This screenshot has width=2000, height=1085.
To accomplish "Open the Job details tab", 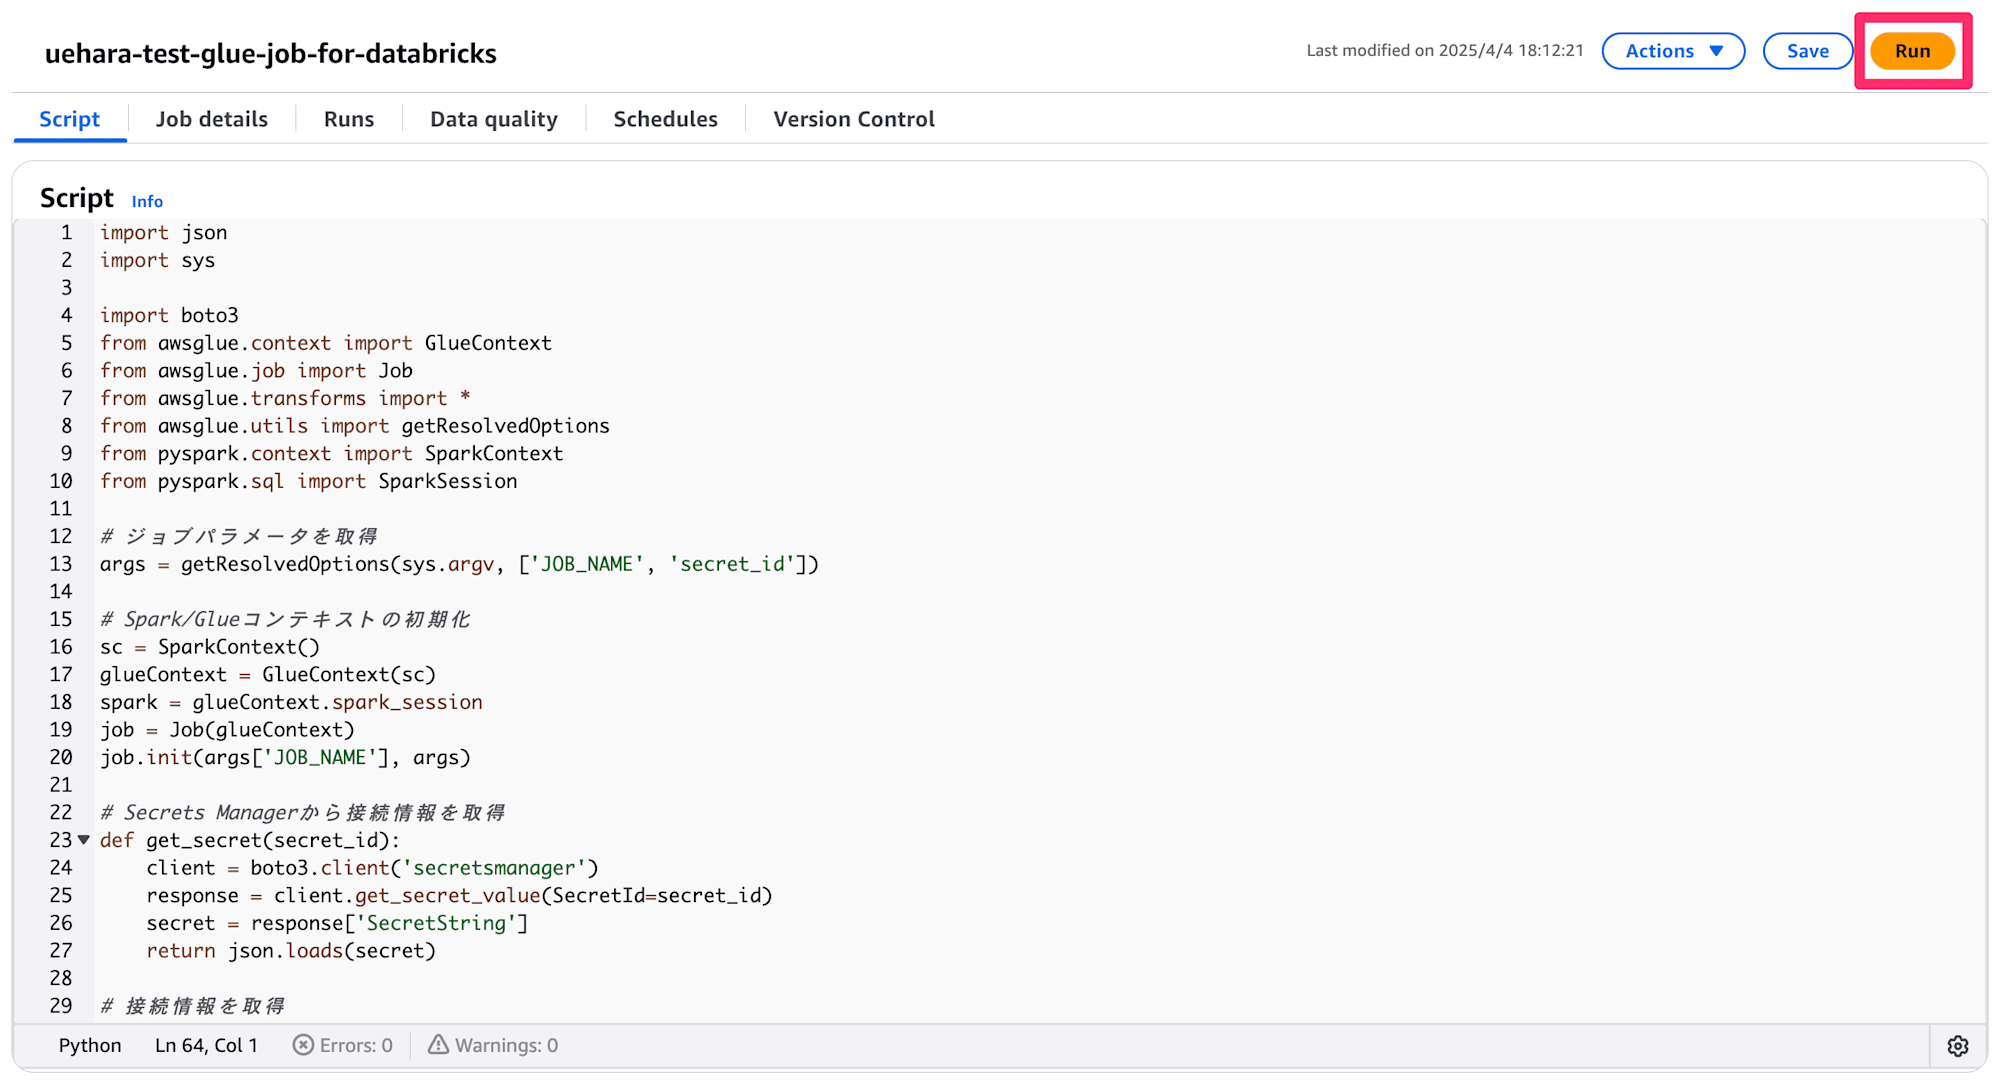I will pyautogui.click(x=212, y=119).
